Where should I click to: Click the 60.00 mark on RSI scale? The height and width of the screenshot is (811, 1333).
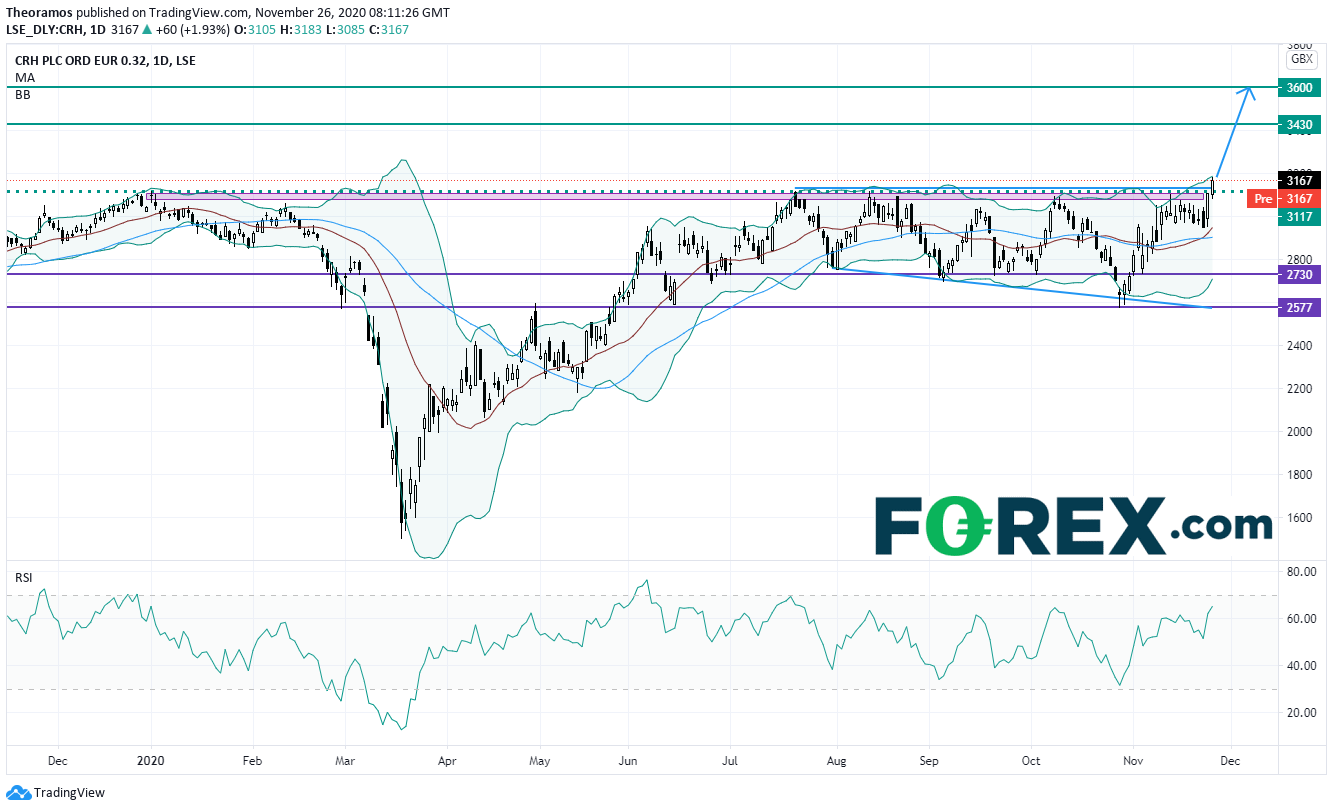point(1299,619)
